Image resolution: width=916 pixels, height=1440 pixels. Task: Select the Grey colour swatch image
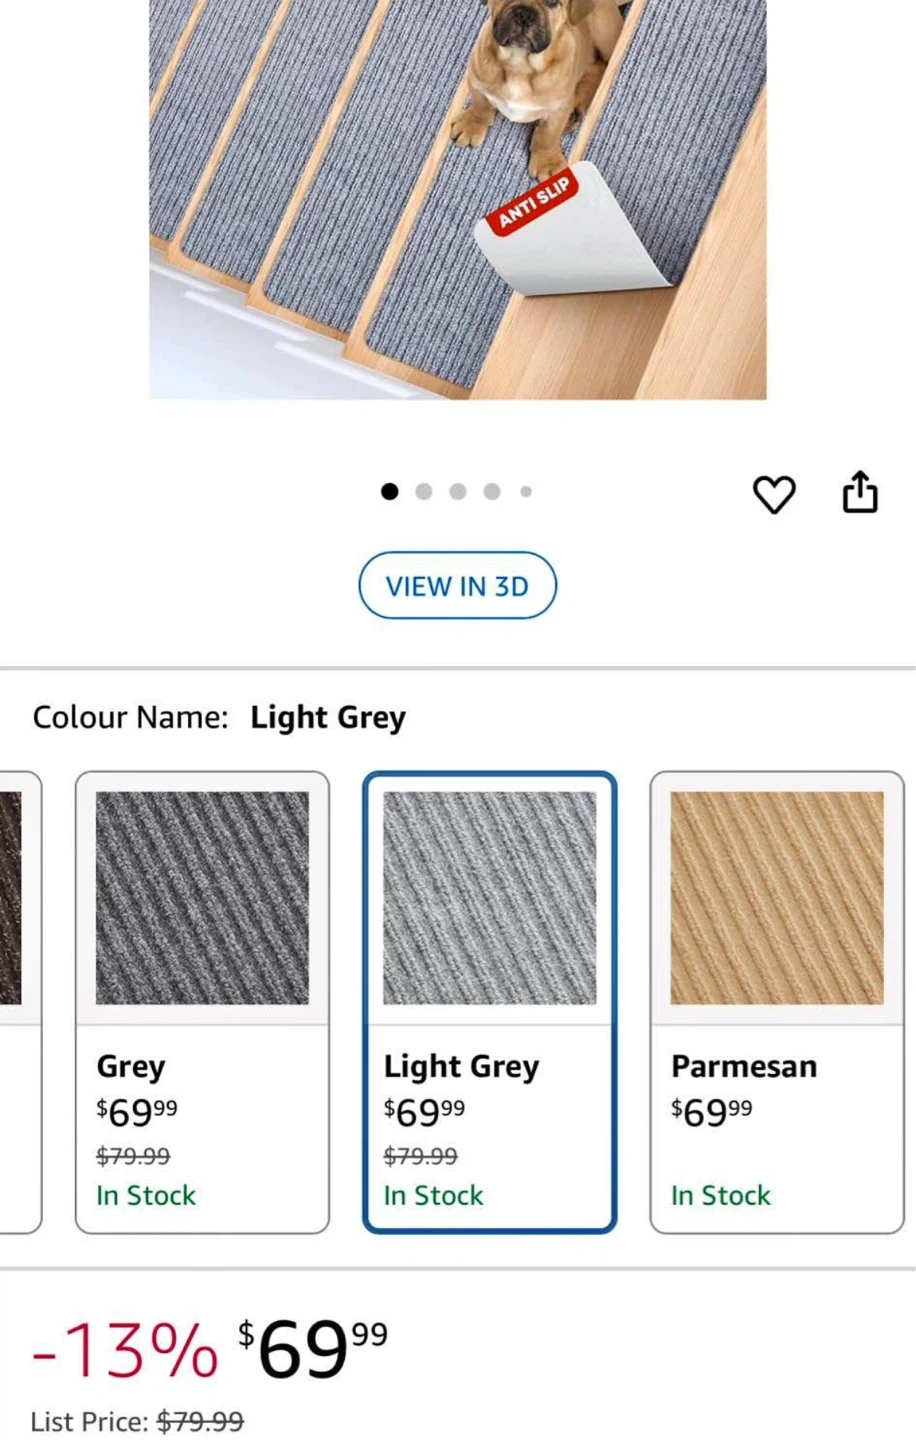[202, 897]
